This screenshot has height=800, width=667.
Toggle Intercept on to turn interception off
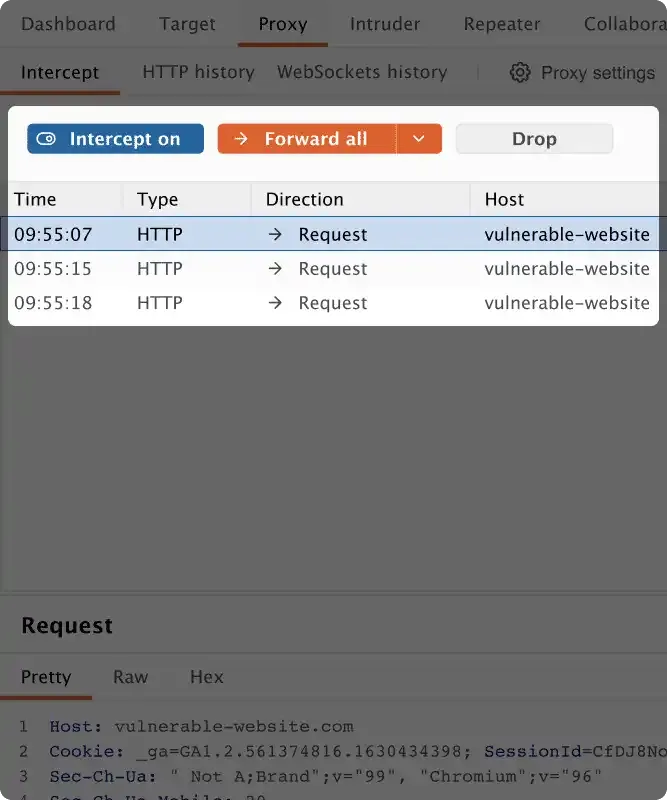115,138
